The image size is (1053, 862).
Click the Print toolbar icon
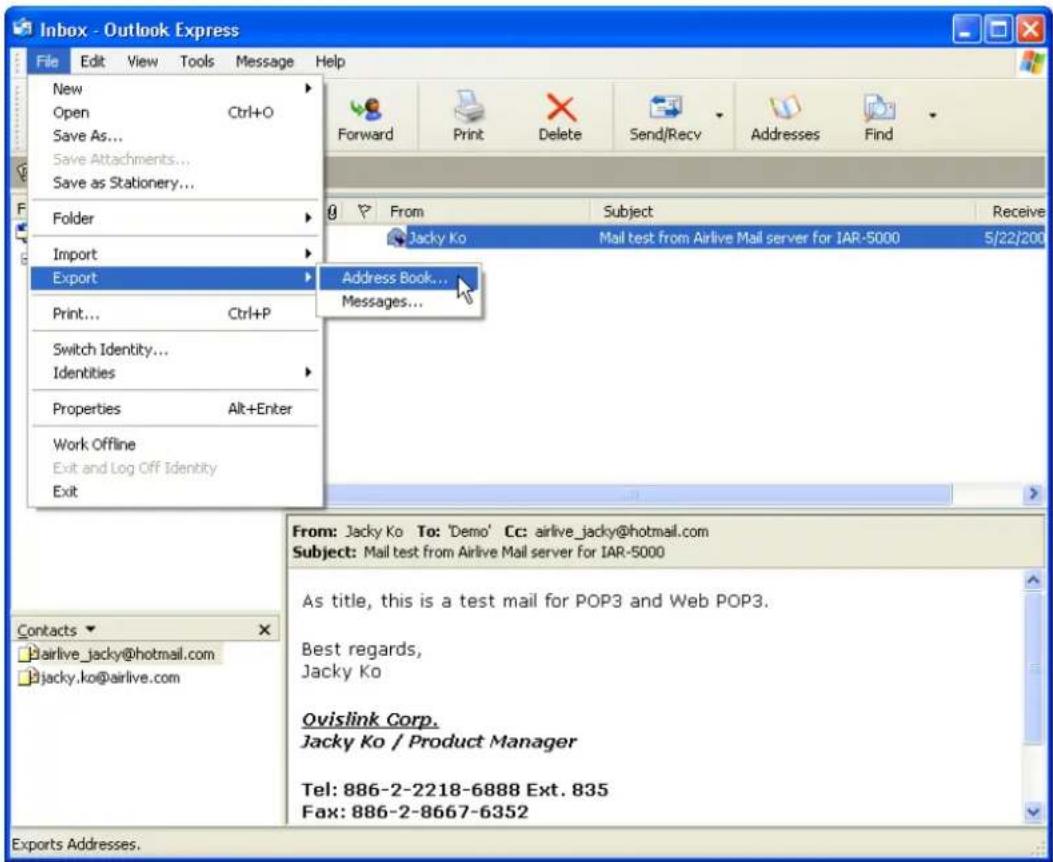[468, 107]
